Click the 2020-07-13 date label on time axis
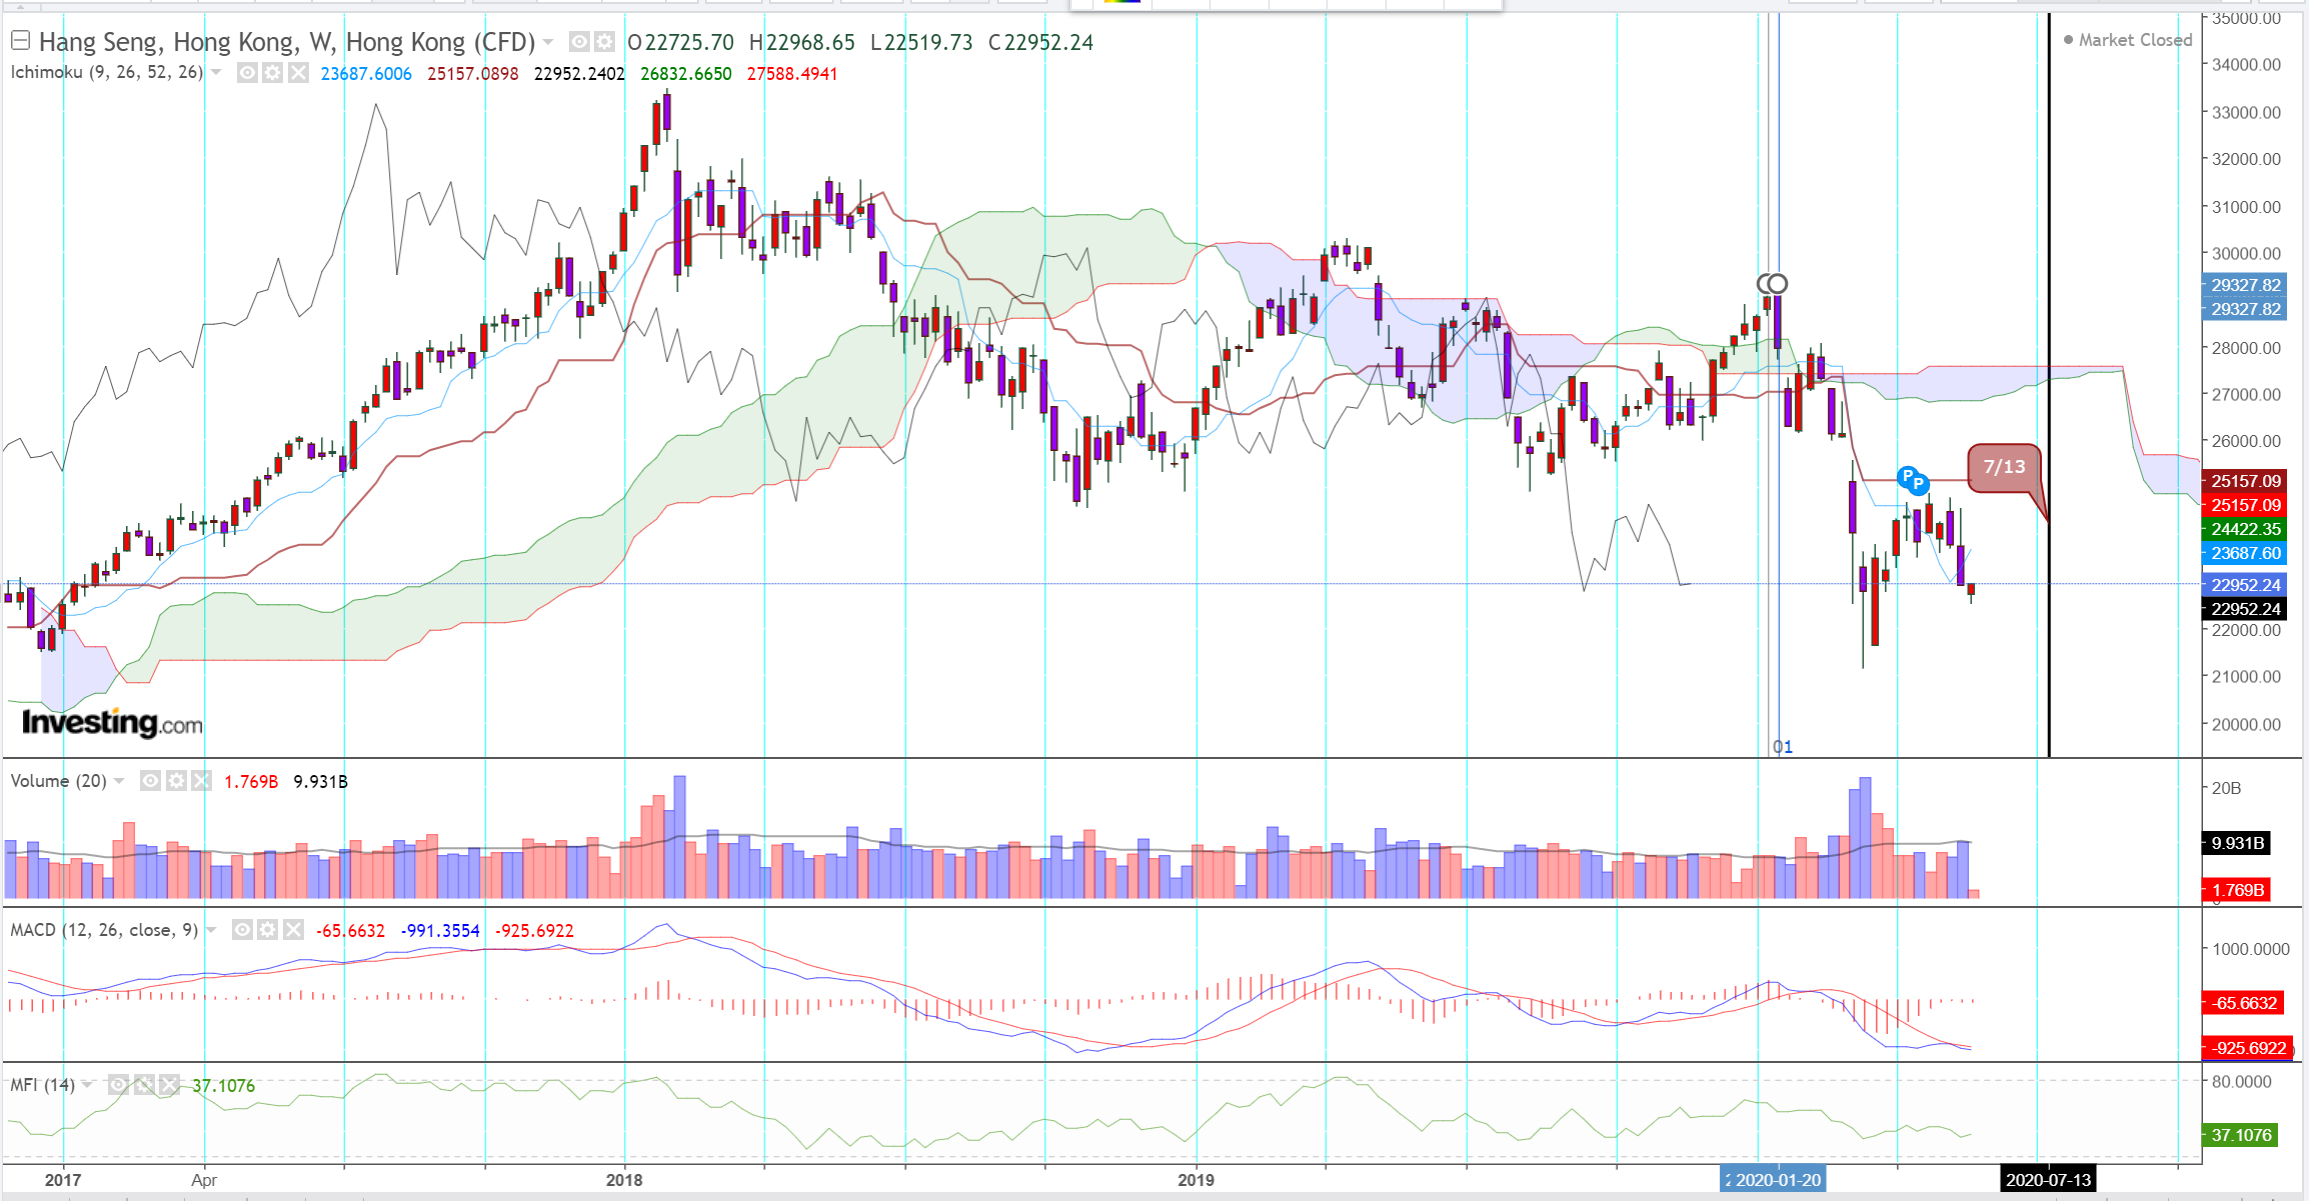 point(2047,1180)
